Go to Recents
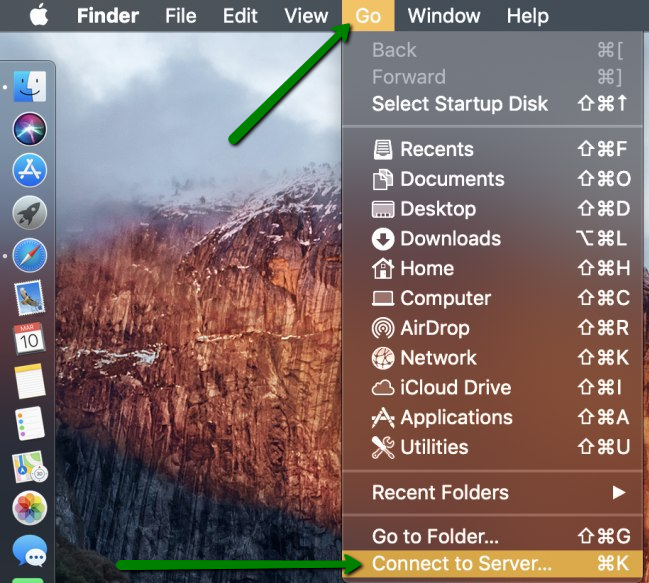Screen dimensions: 649x583 [x=493, y=149]
